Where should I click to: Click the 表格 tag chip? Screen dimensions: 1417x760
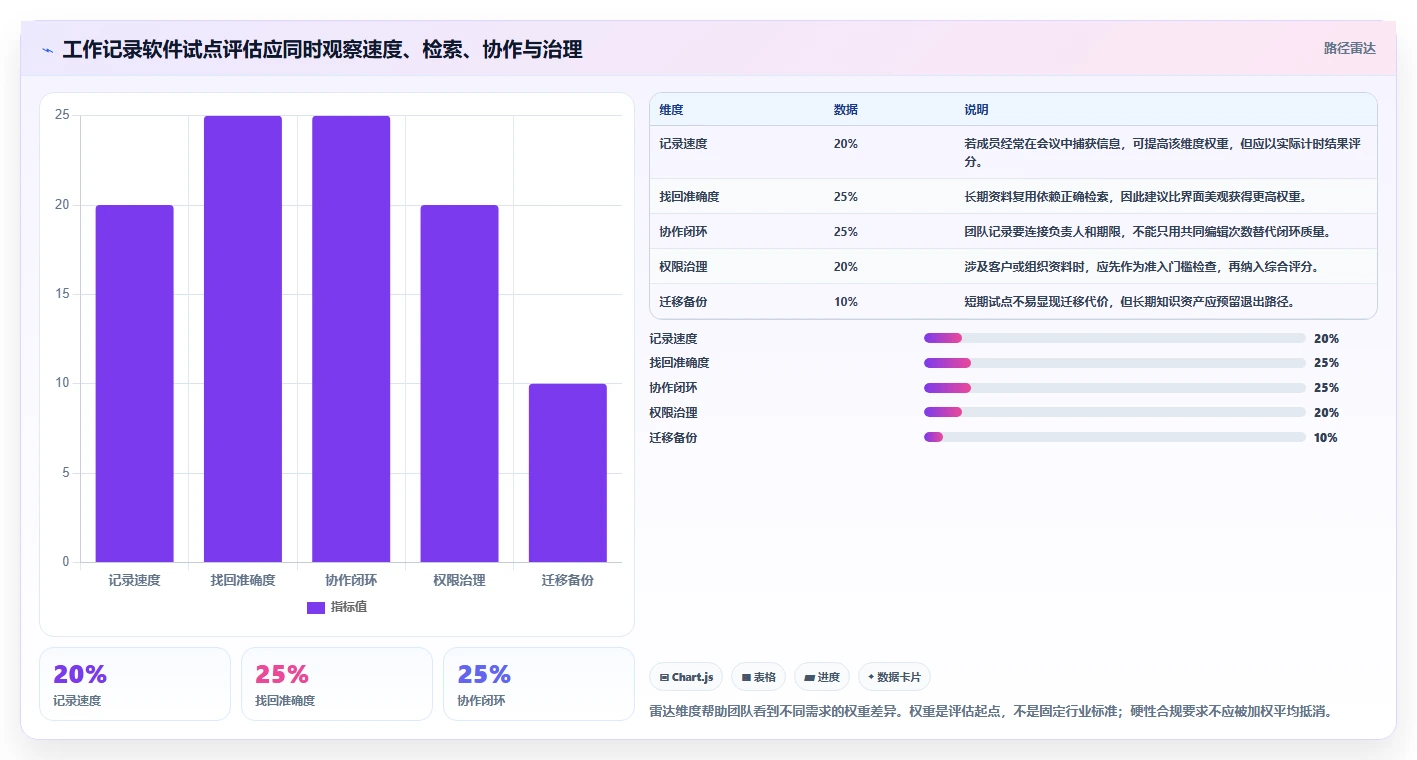[x=759, y=677]
